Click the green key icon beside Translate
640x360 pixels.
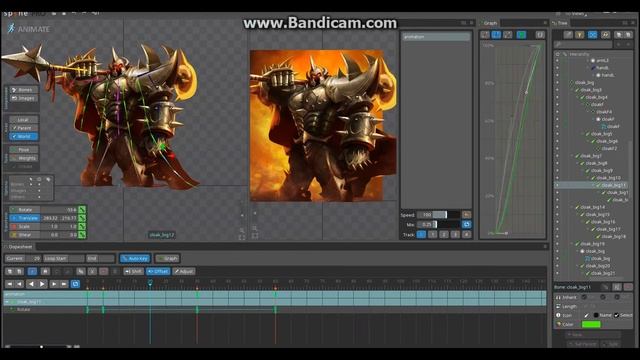coord(82,218)
